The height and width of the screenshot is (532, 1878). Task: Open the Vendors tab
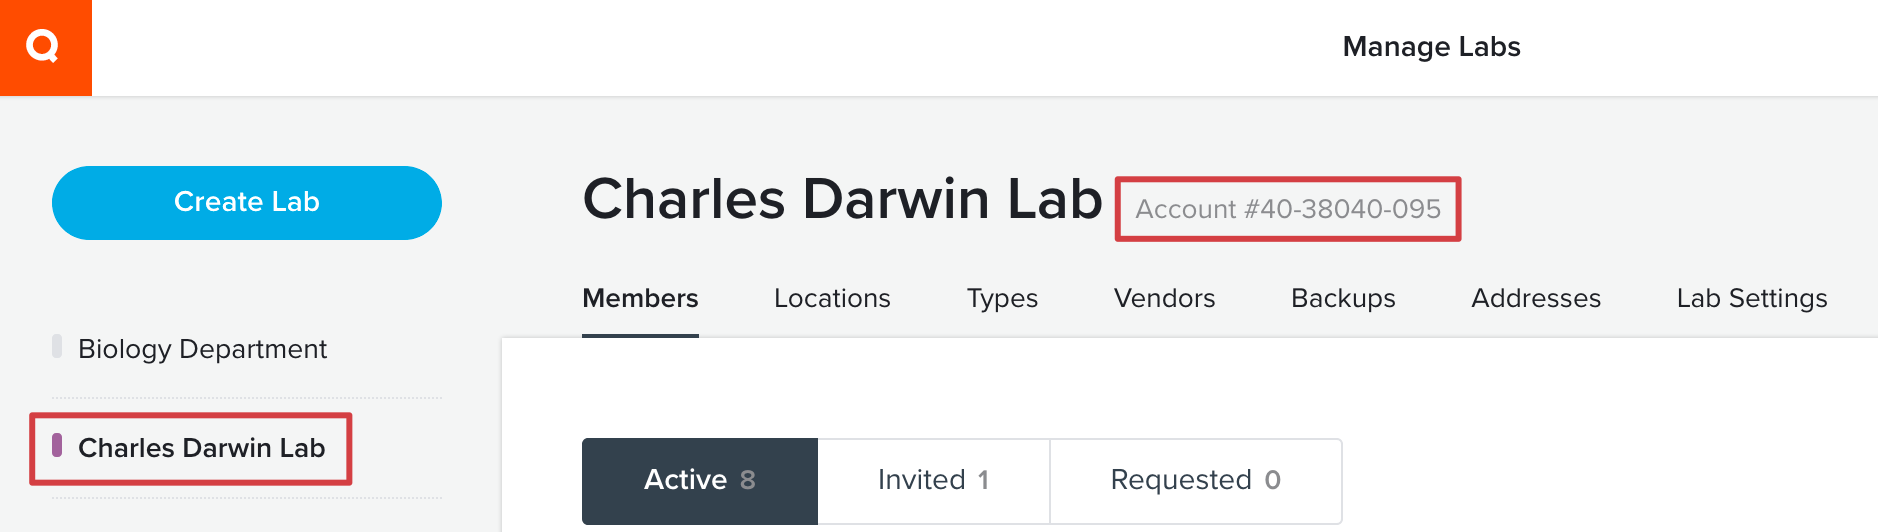(x=1164, y=298)
